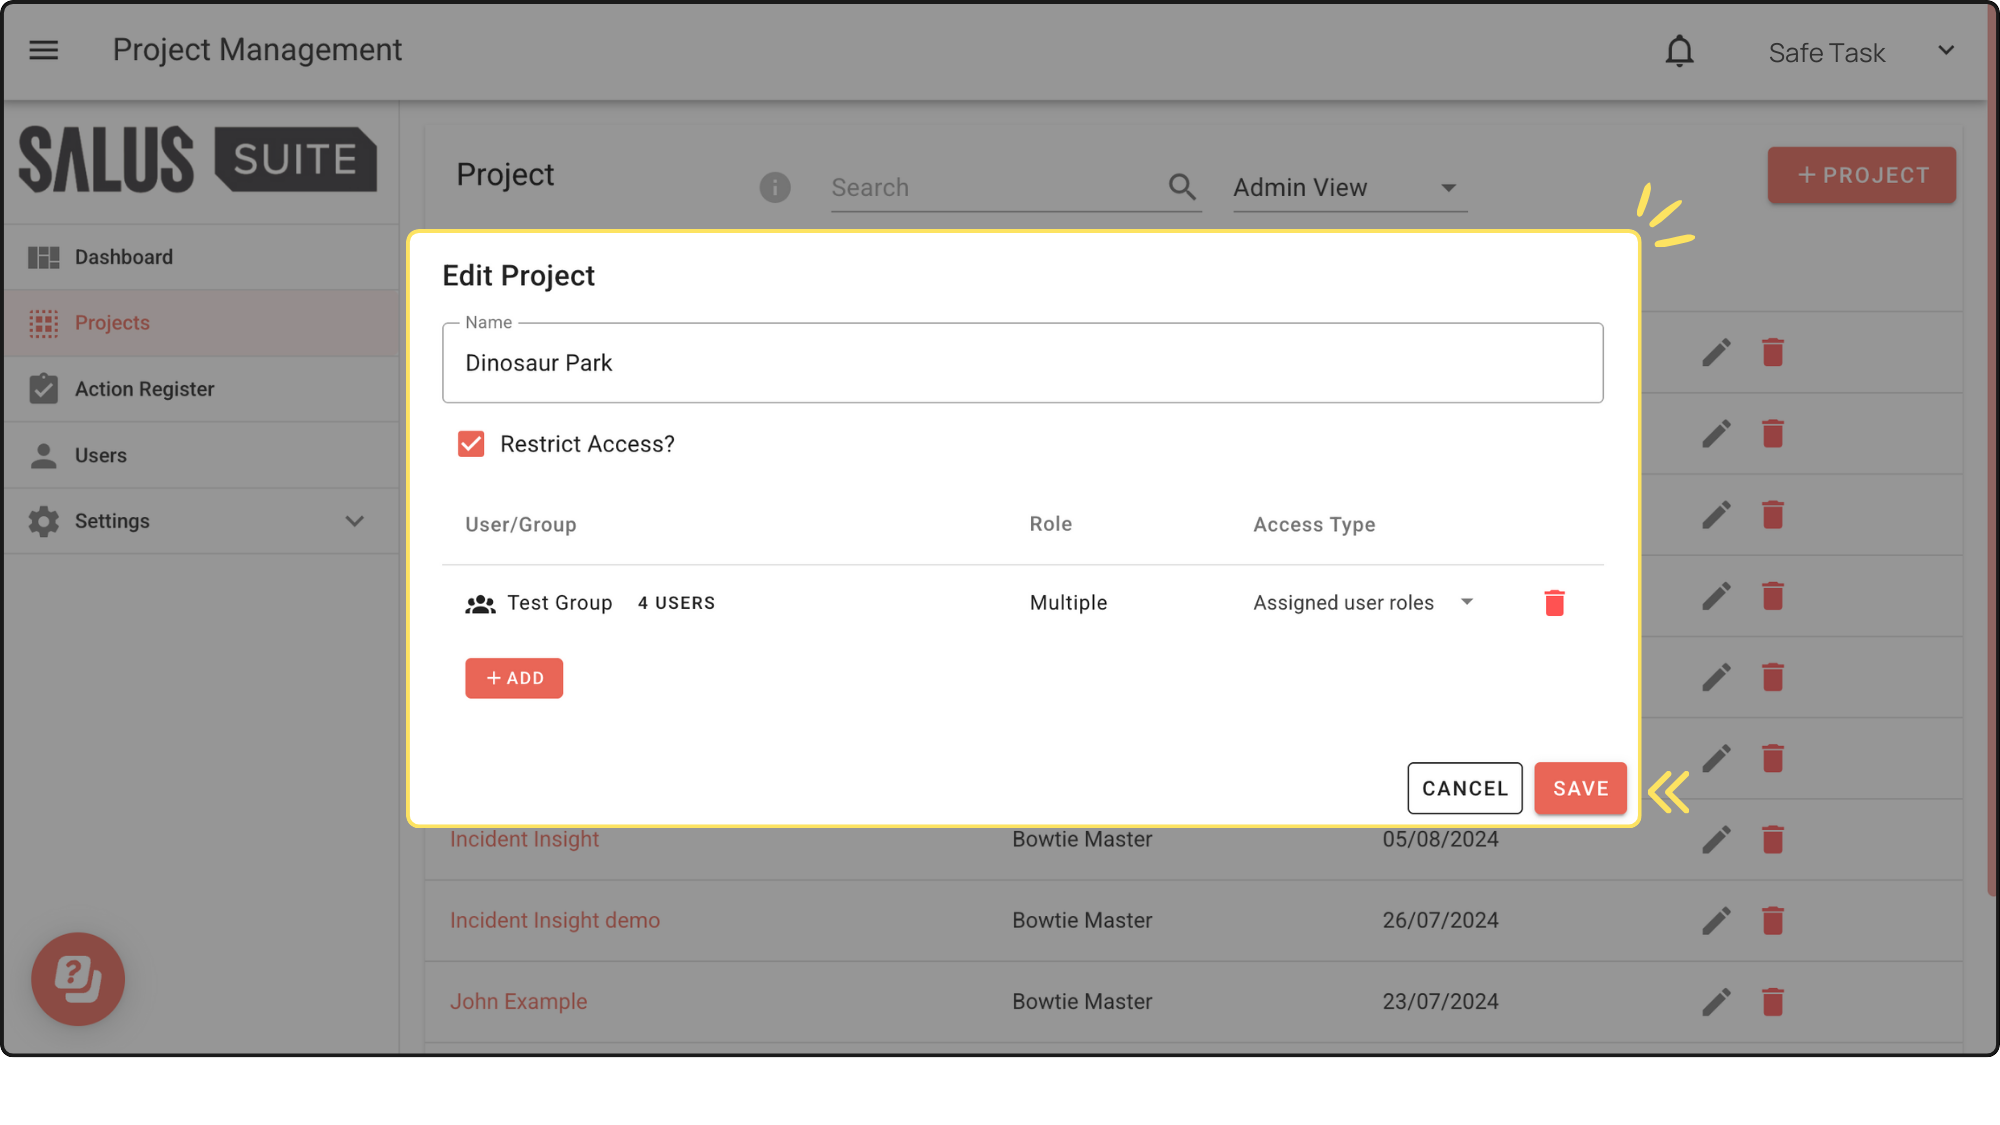Go to Dashboard in sidebar

(124, 257)
